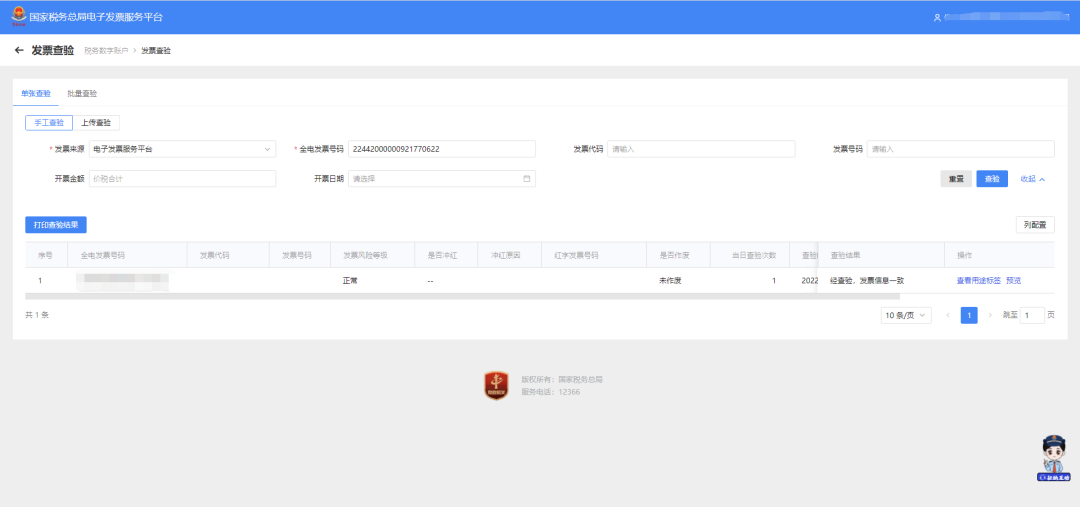
Task: Collapse the search form with 收起
Action: (x=1032, y=179)
